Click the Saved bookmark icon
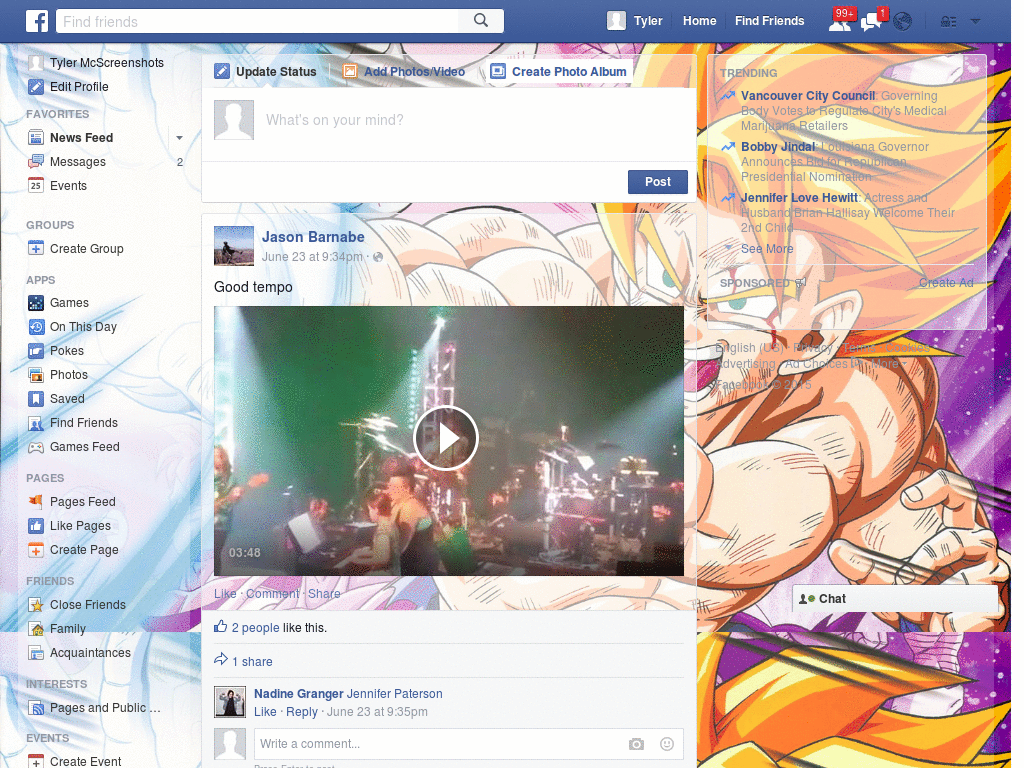1024x768 pixels. point(36,399)
